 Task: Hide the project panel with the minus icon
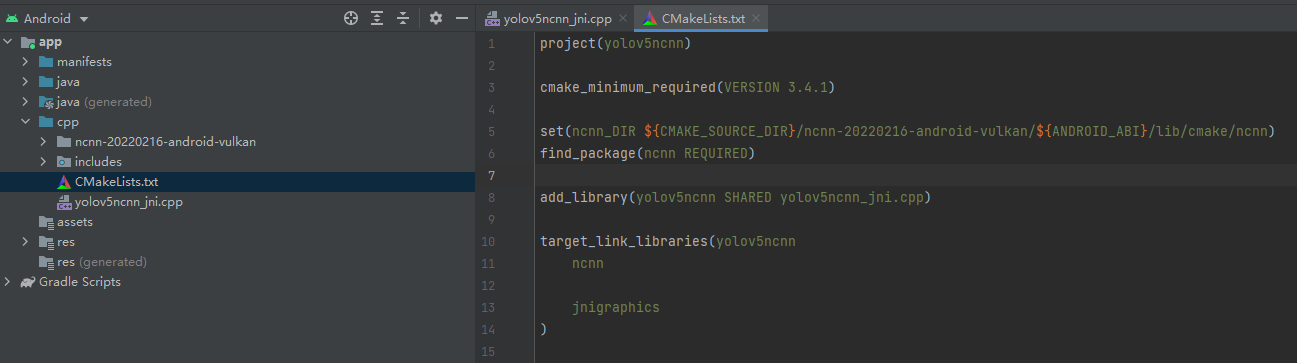click(x=462, y=18)
